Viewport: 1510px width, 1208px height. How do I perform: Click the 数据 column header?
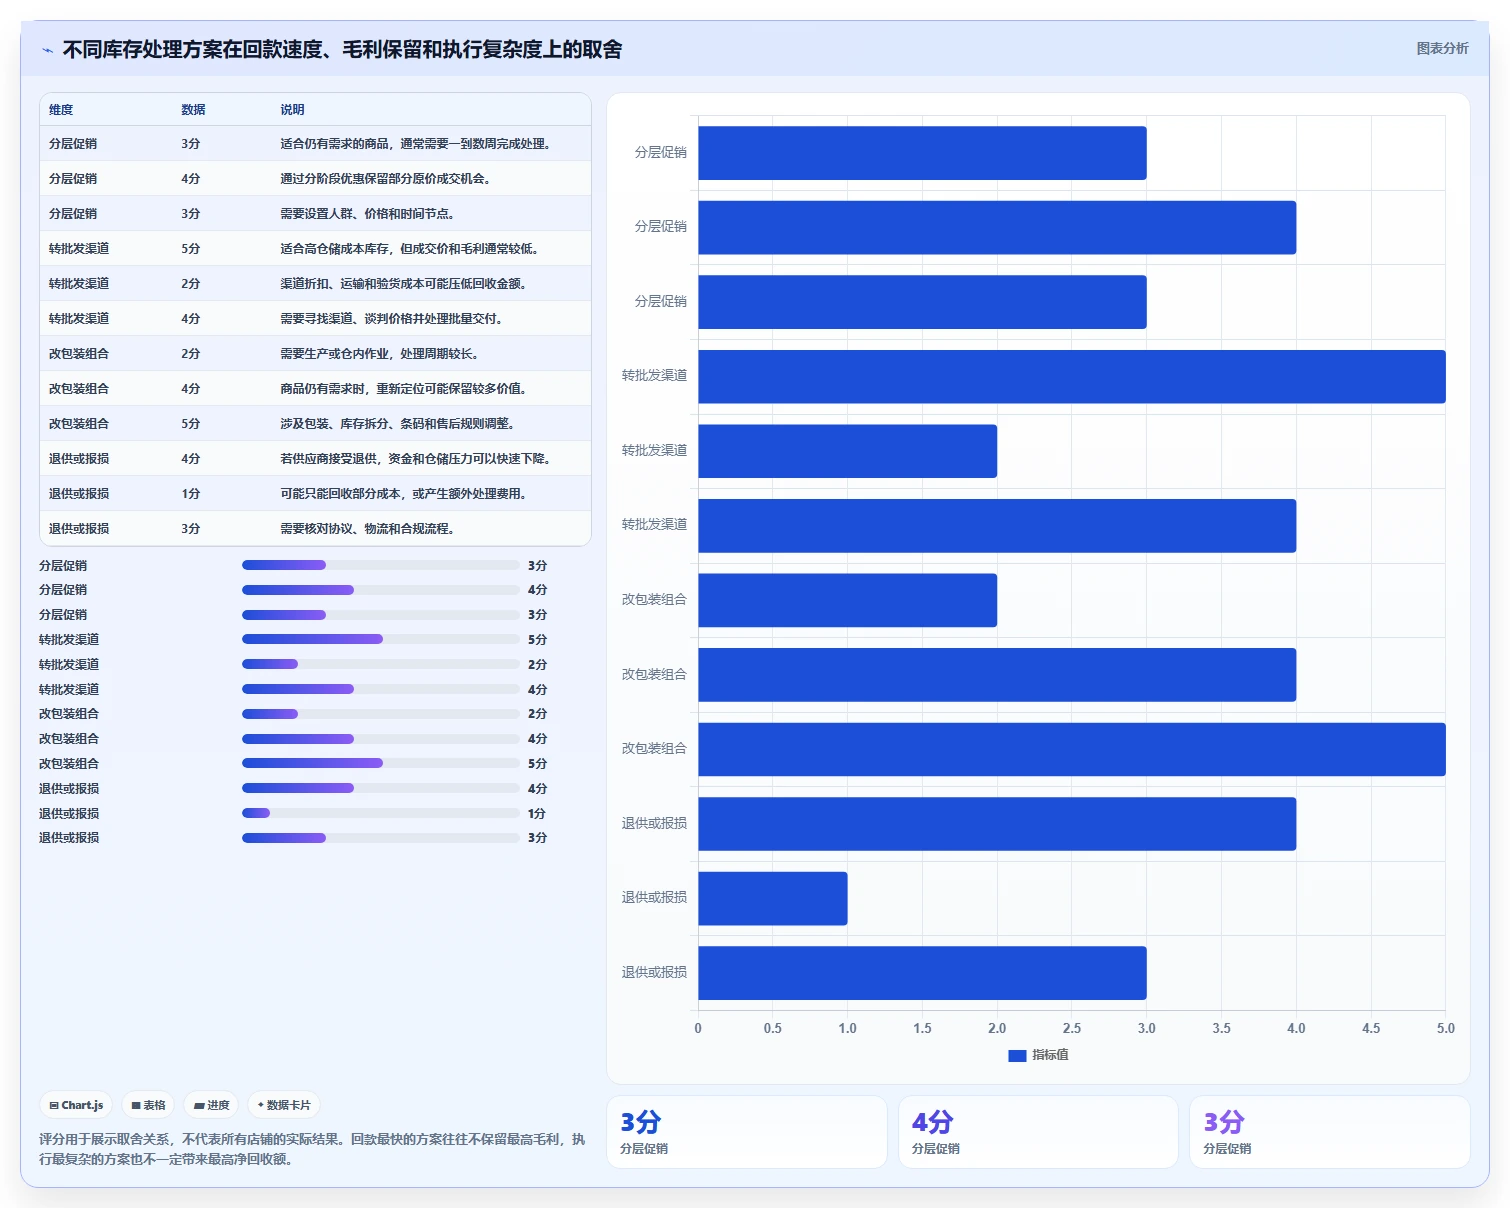[193, 110]
